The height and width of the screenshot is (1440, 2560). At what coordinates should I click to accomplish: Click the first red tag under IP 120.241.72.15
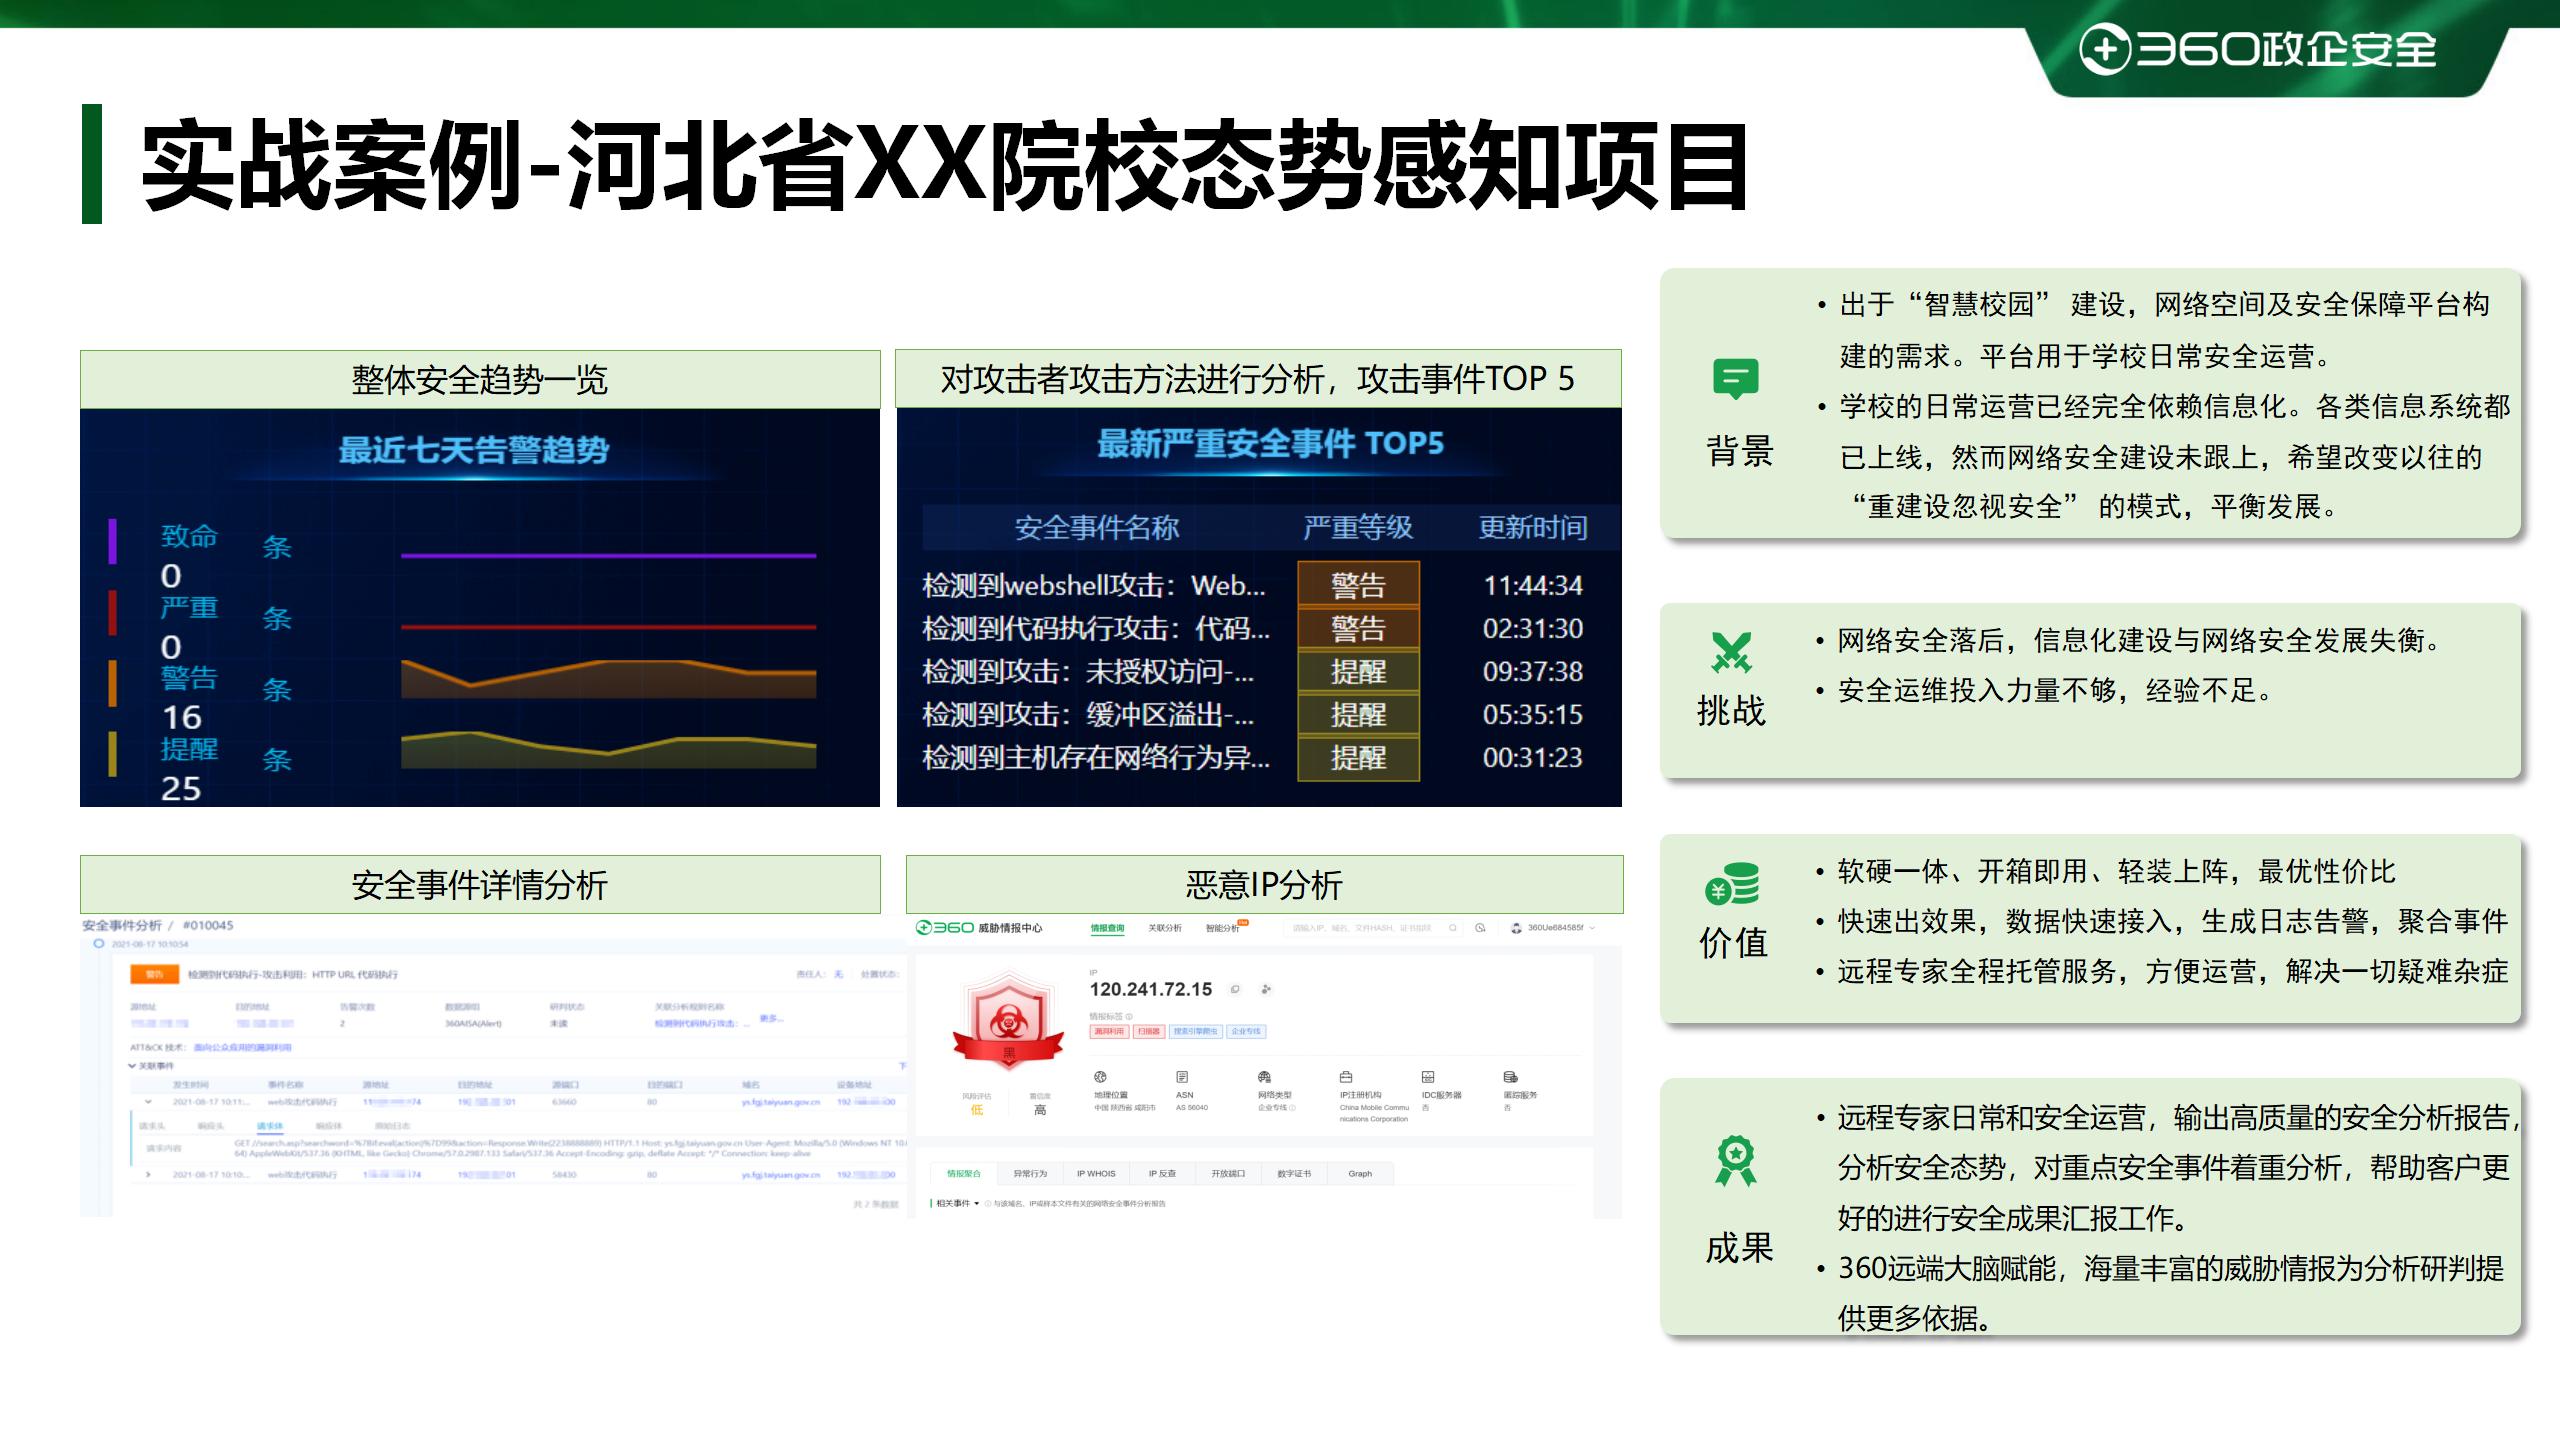[1109, 1031]
